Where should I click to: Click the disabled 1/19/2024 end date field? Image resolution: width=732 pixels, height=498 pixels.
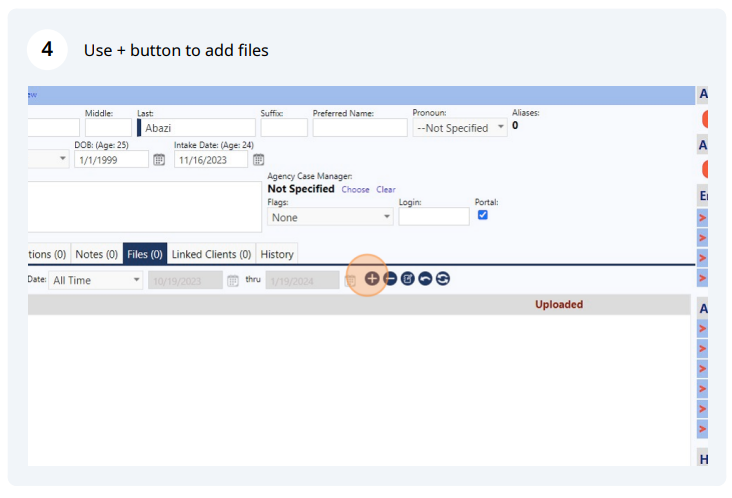pyautogui.click(x=303, y=281)
